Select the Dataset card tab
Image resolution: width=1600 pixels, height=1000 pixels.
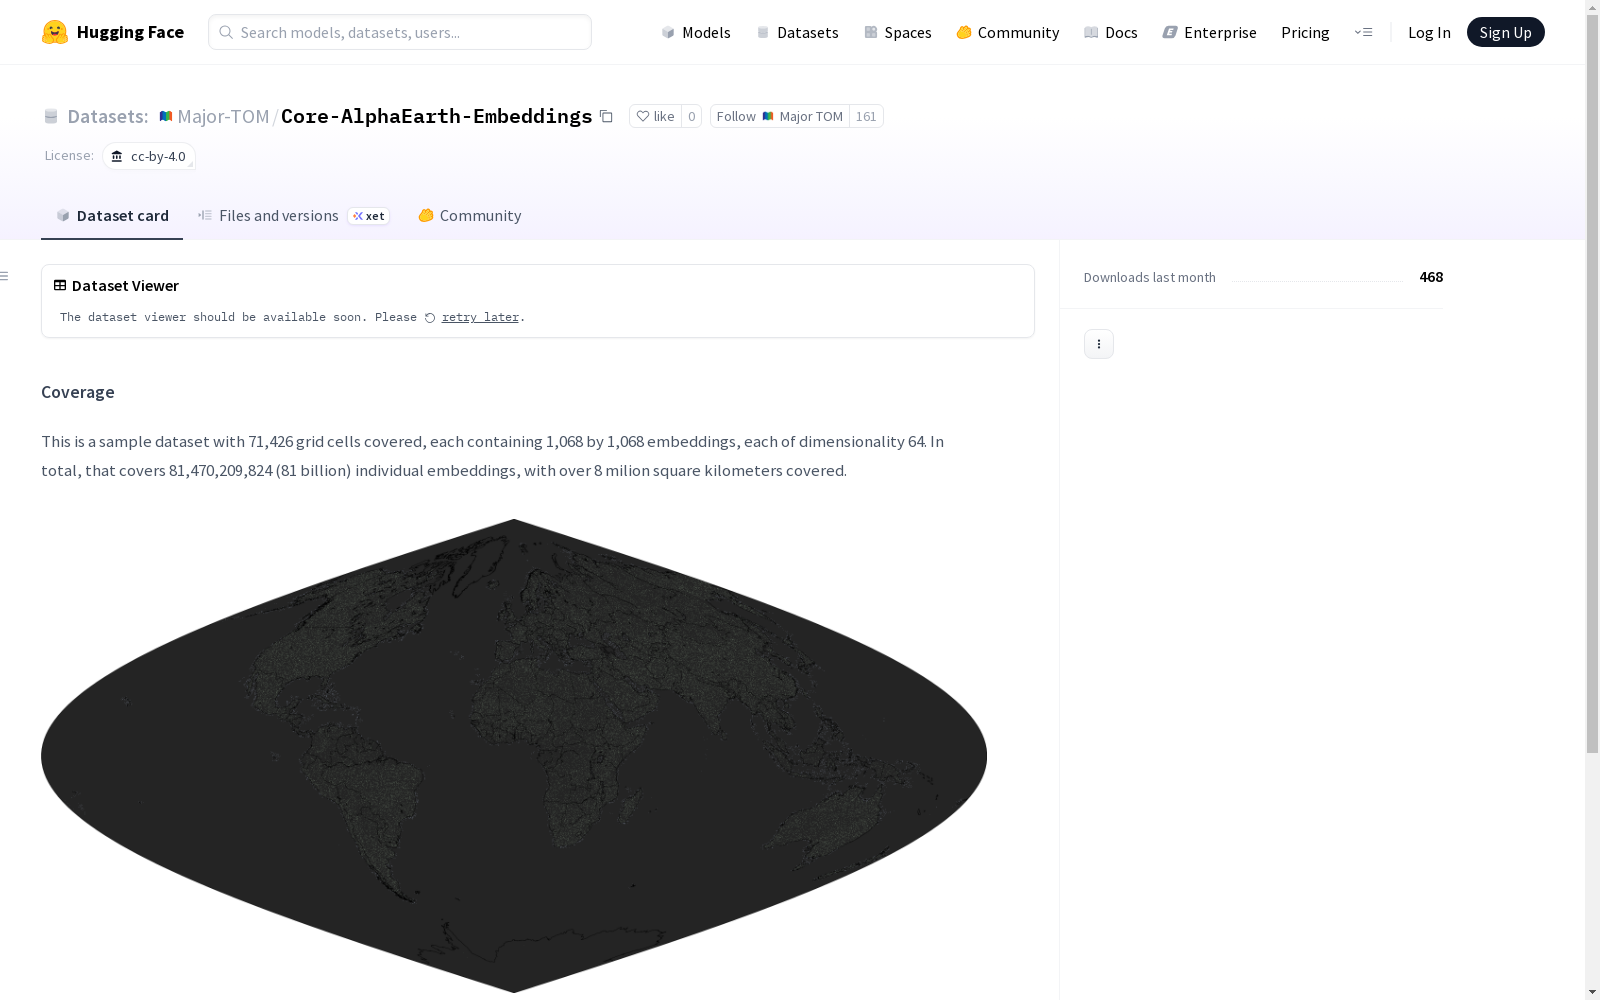pos(112,216)
